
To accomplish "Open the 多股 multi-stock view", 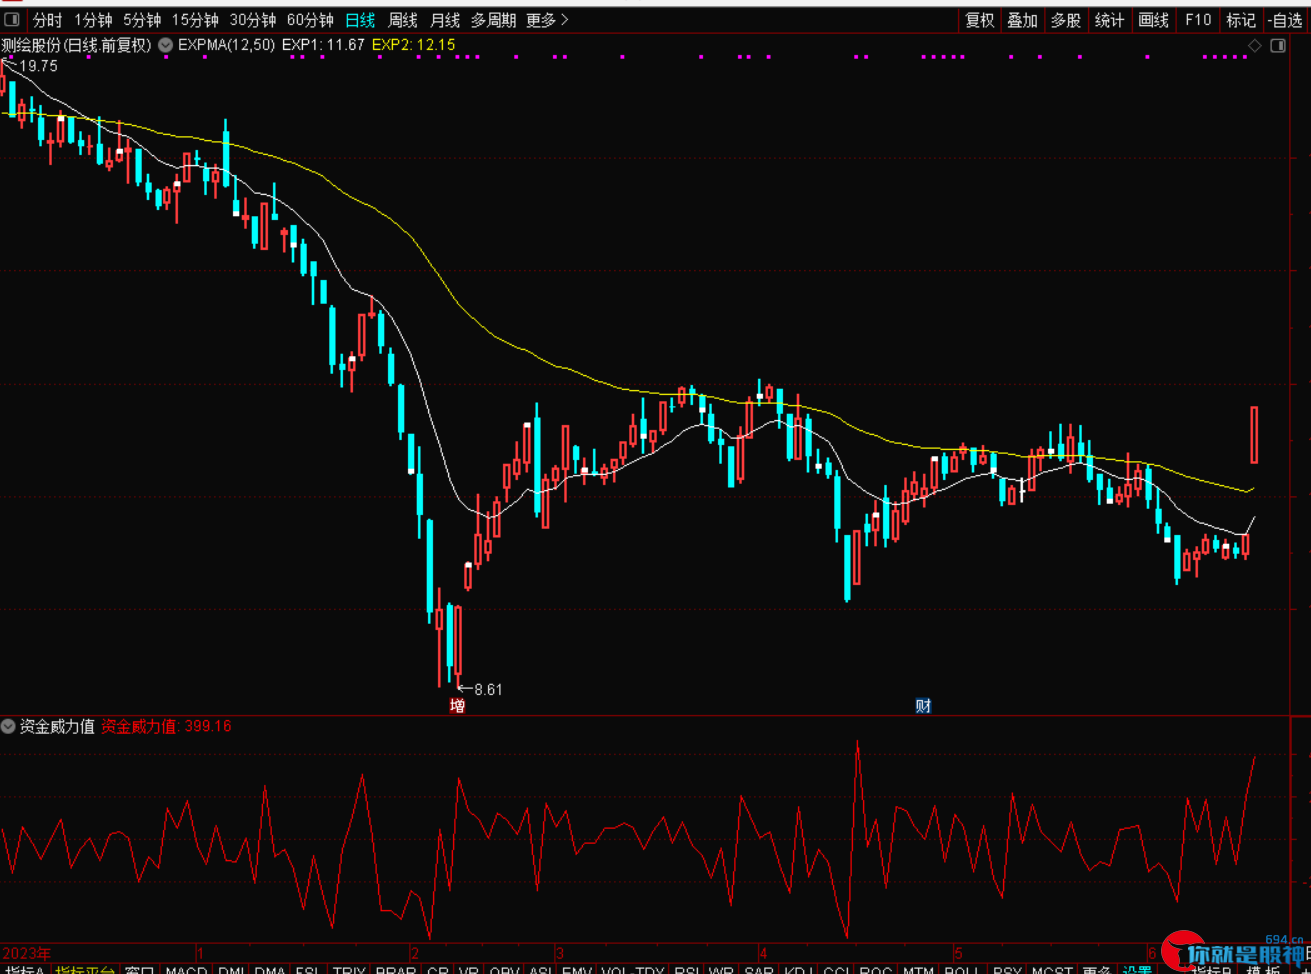I will point(1066,20).
